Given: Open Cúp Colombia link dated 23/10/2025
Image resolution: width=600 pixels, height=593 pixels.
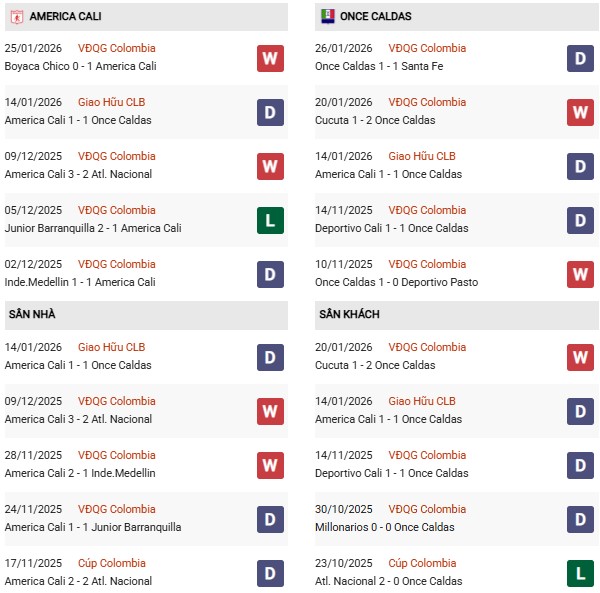Looking at the screenshot, I should click(421, 563).
